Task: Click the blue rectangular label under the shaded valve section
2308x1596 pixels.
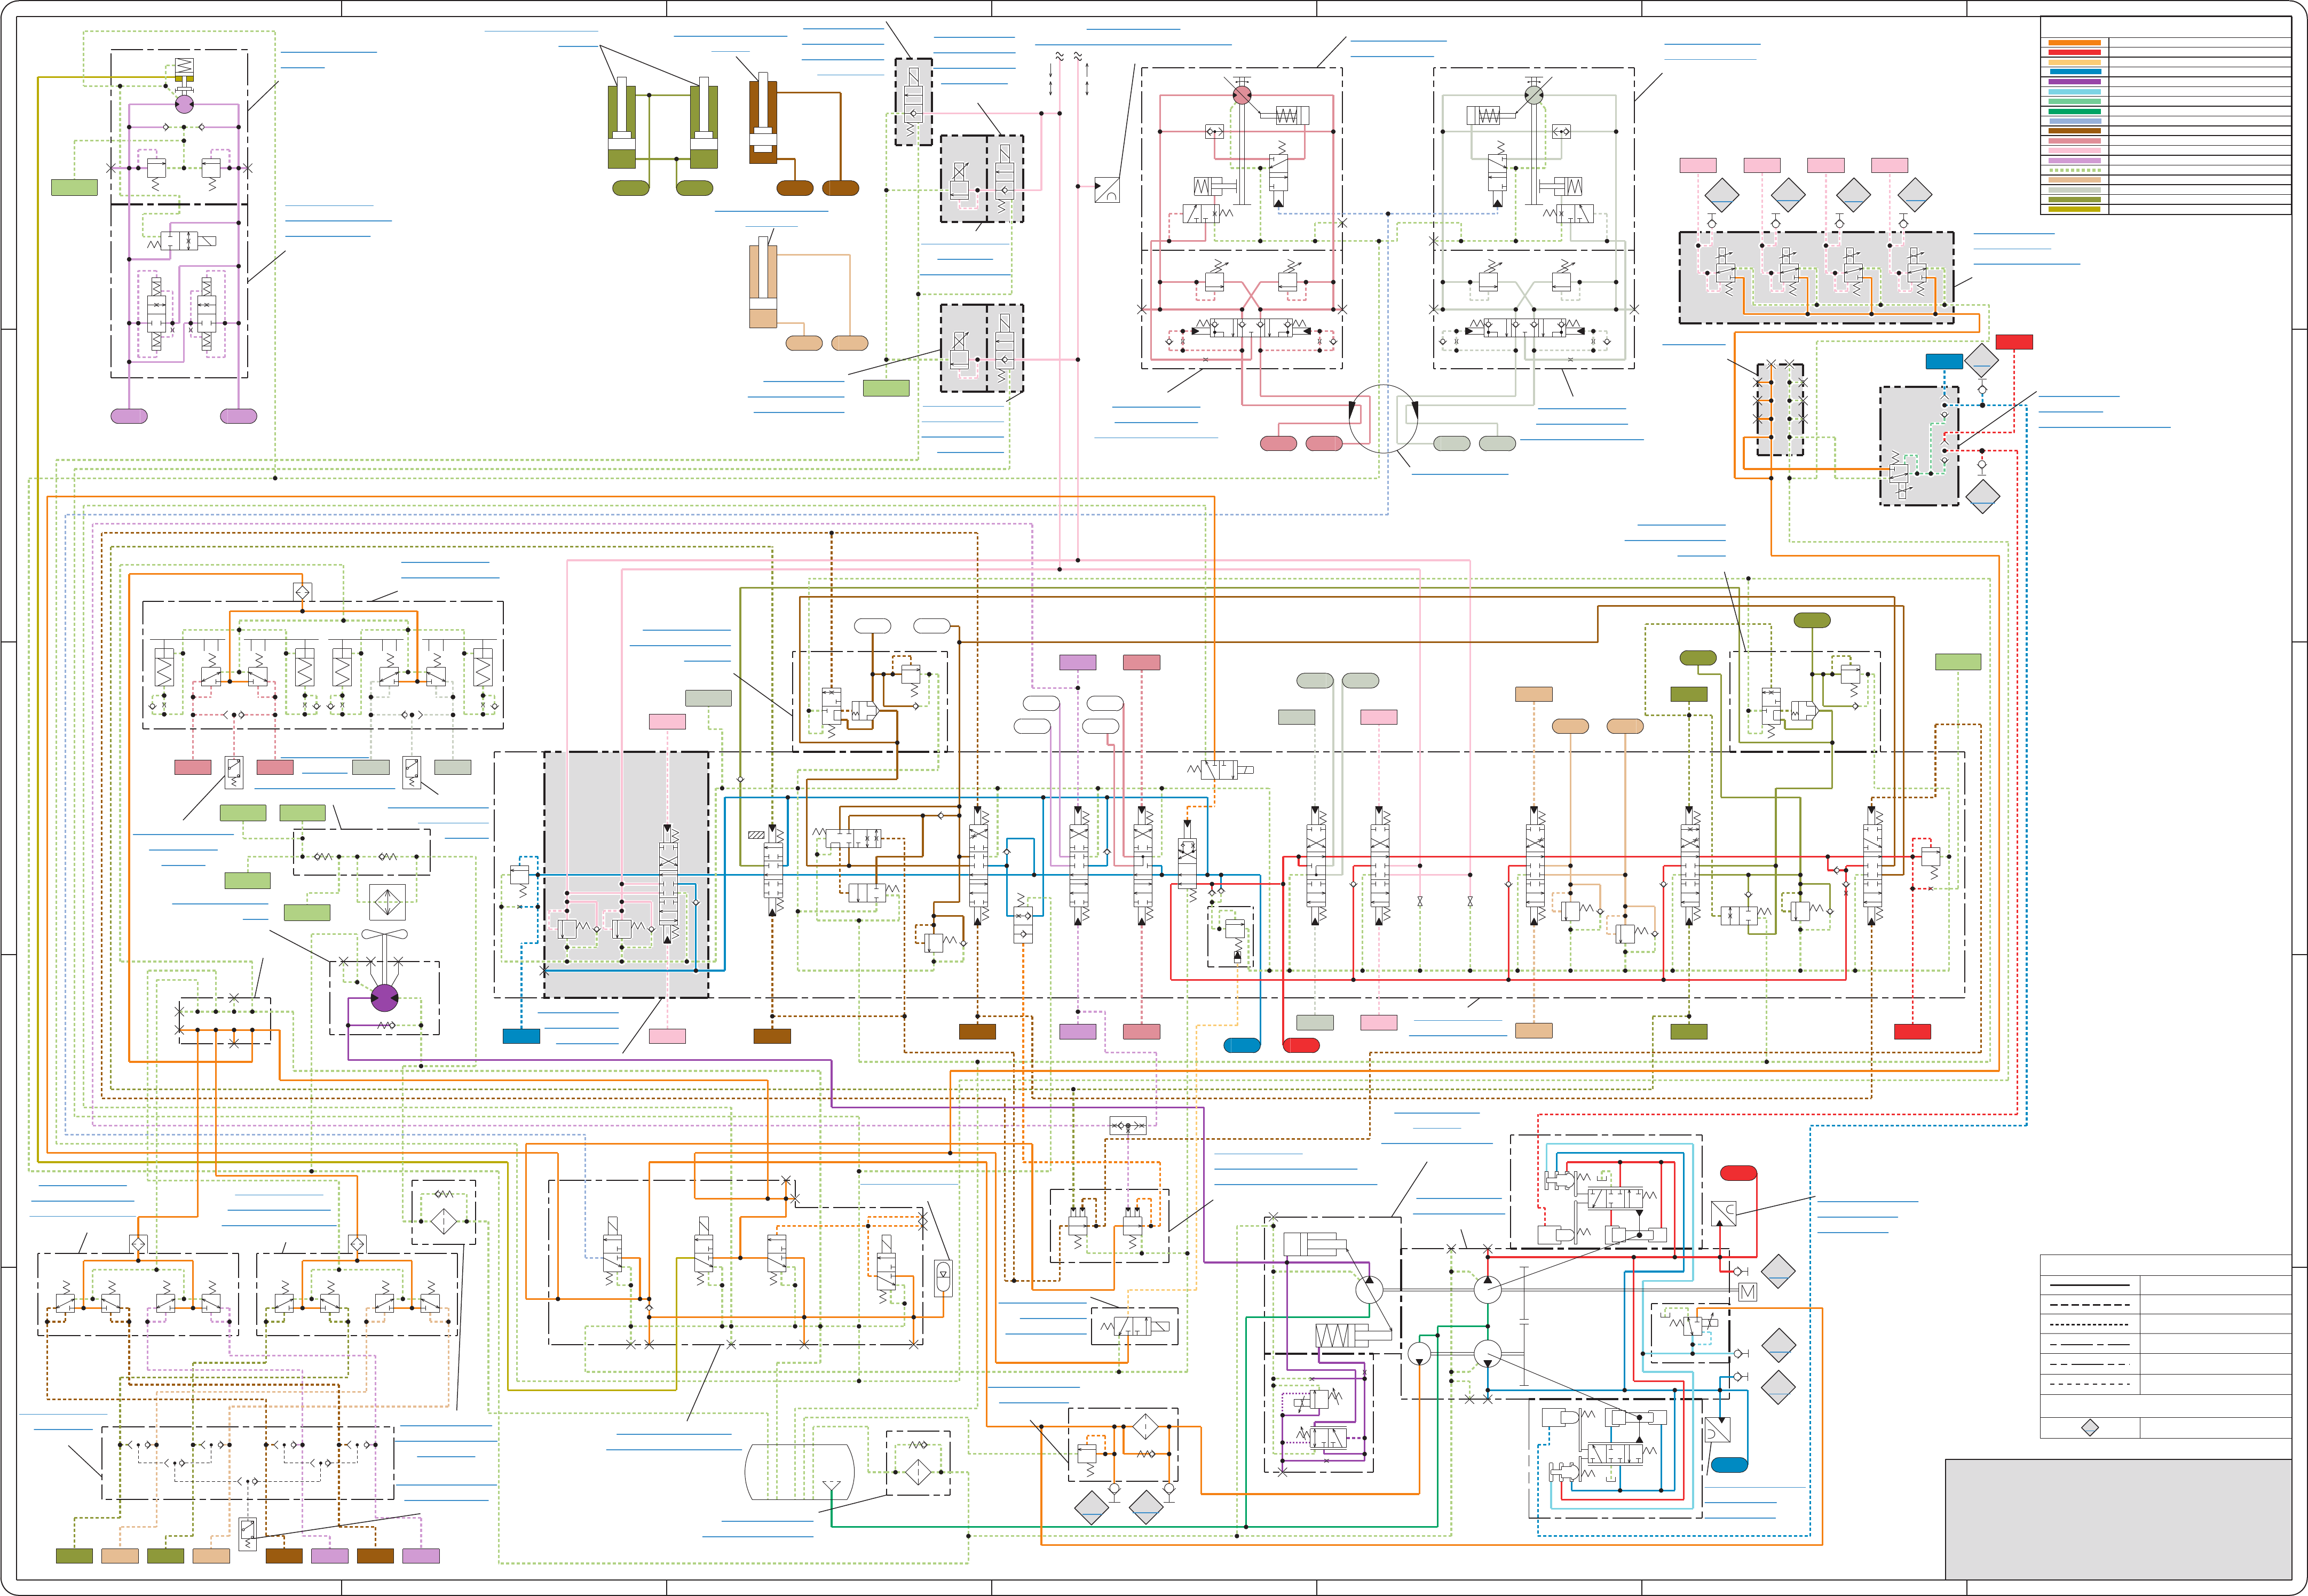Action: click(x=521, y=1037)
